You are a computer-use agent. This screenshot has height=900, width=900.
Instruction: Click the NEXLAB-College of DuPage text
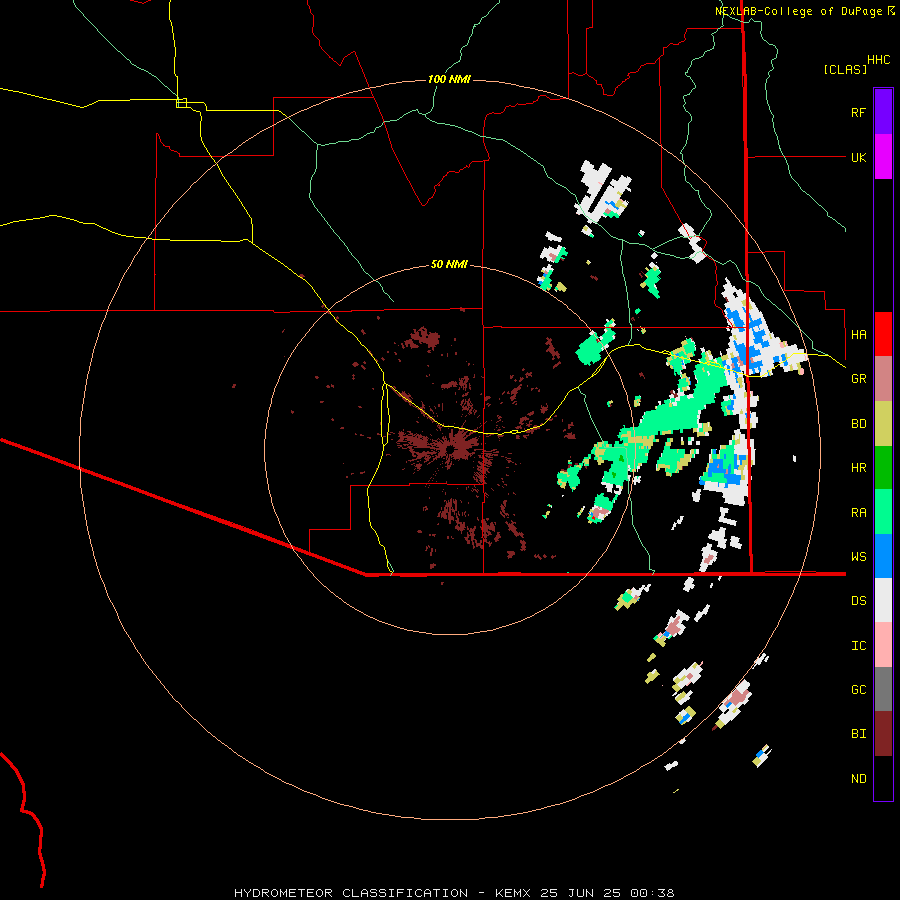799,11
